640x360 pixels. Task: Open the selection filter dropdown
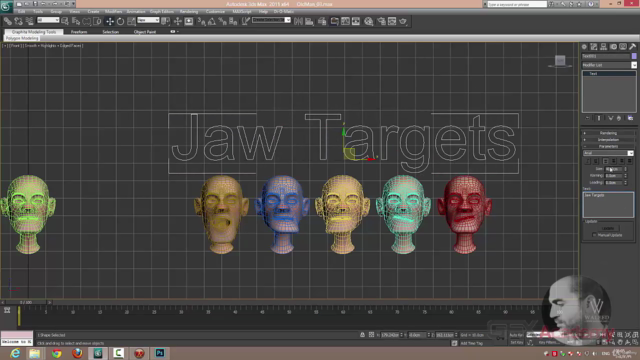coord(48,20)
